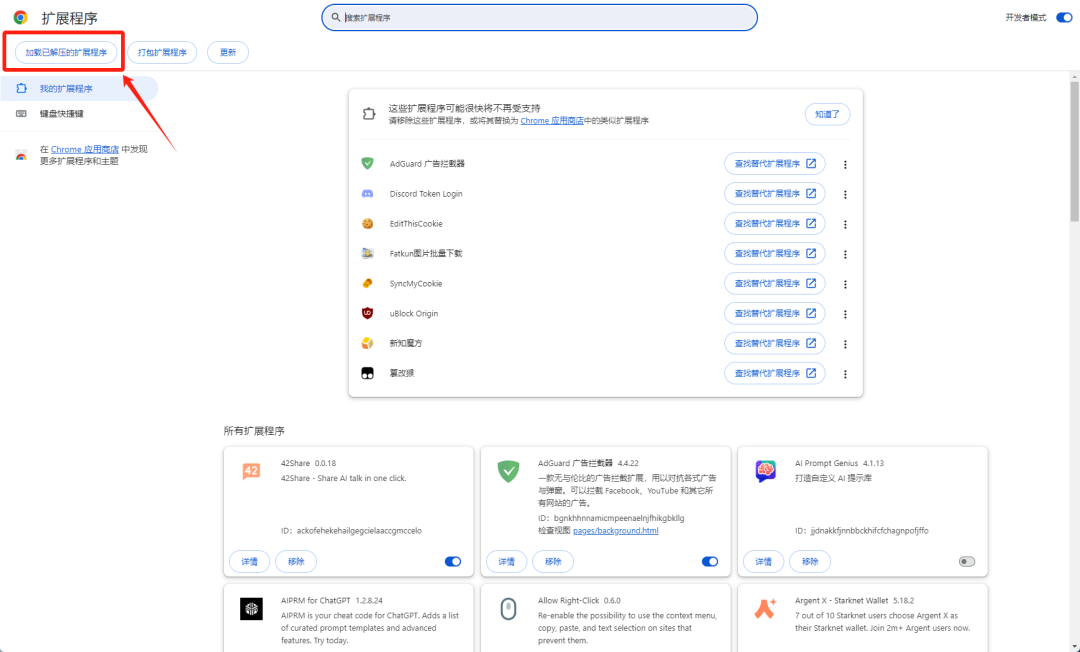Dismiss warning with 知道了 button
The image size is (1080, 652).
(x=827, y=114)
